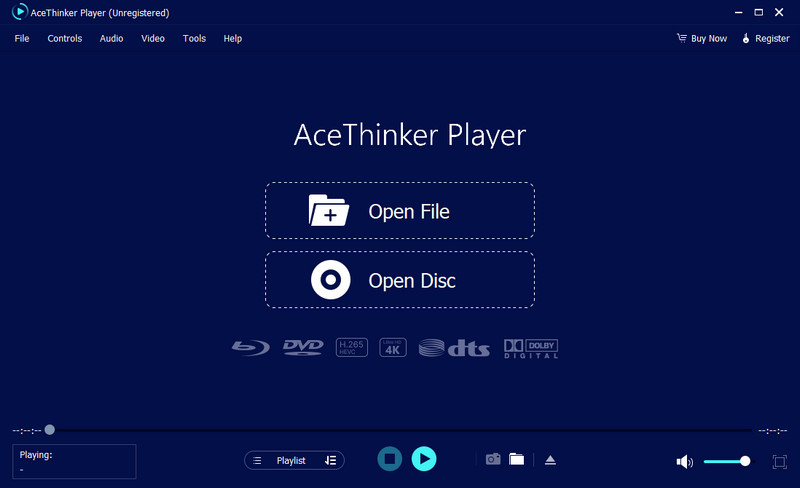The height and width of the screenshot is (488, 800).
Task: Stop playback with the square stop button
Action: coord(390,459)
